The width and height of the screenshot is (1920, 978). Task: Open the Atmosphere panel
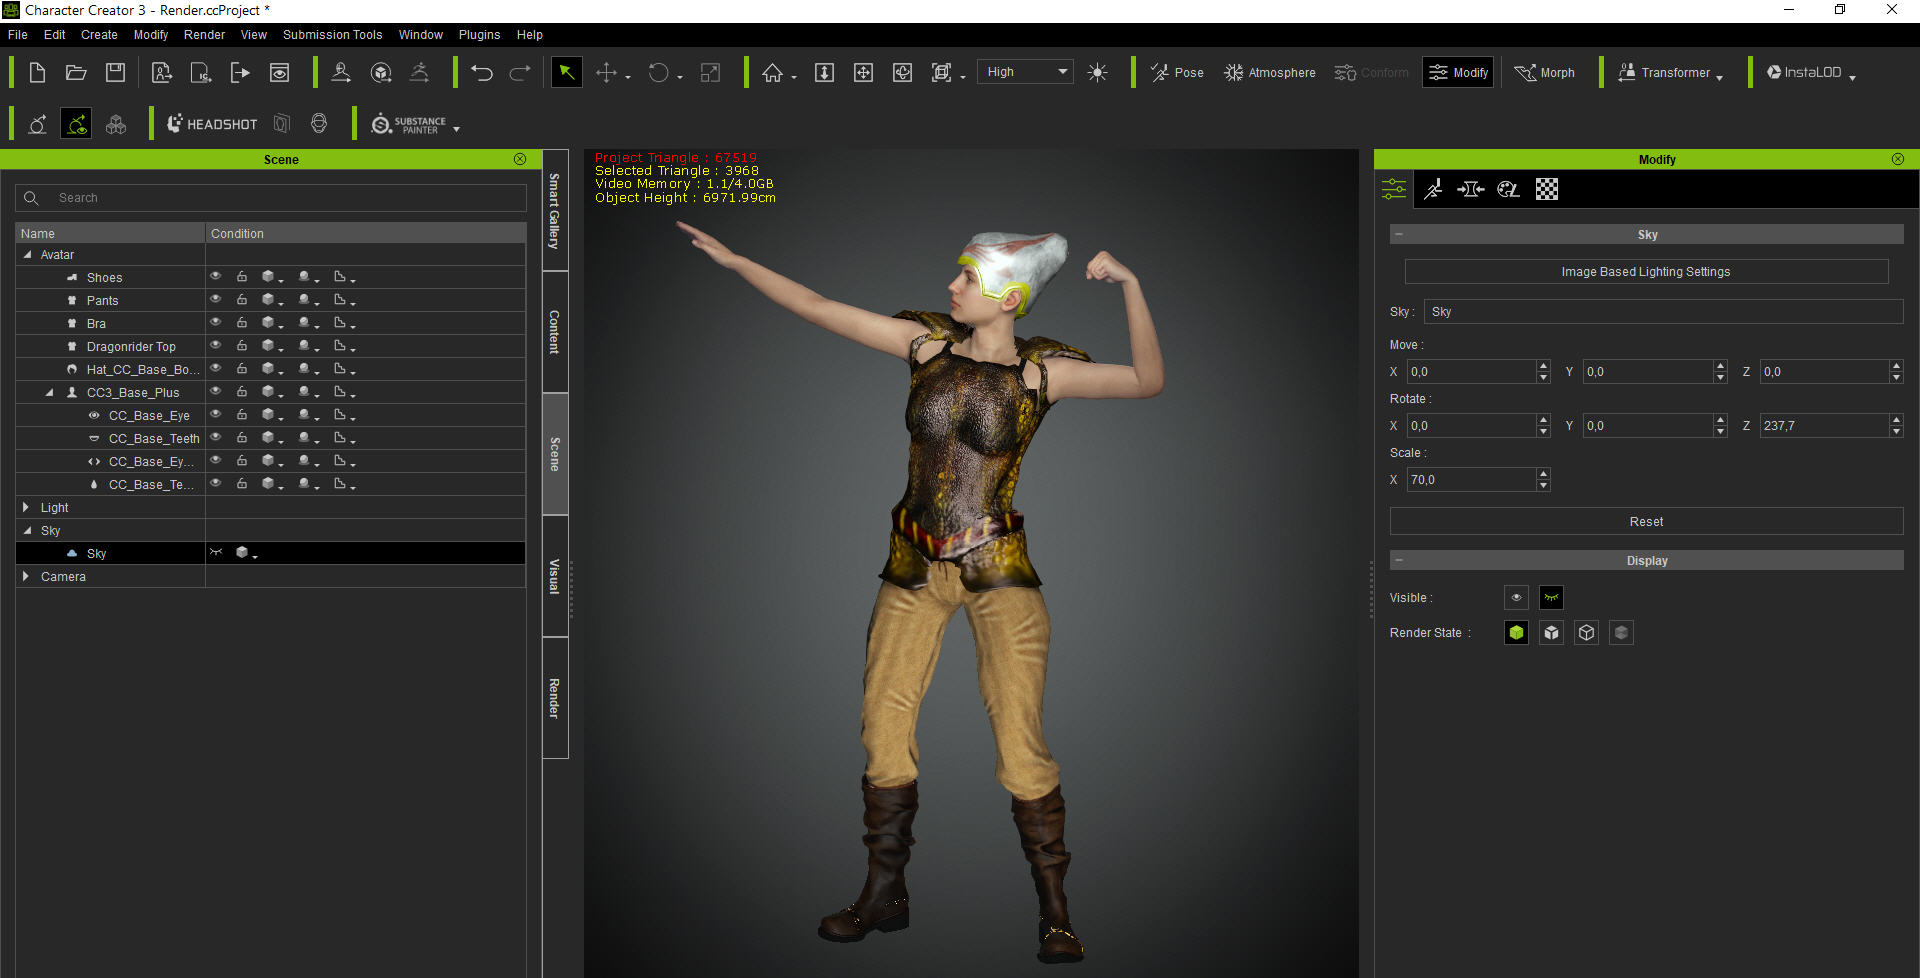coord(1269,72)
